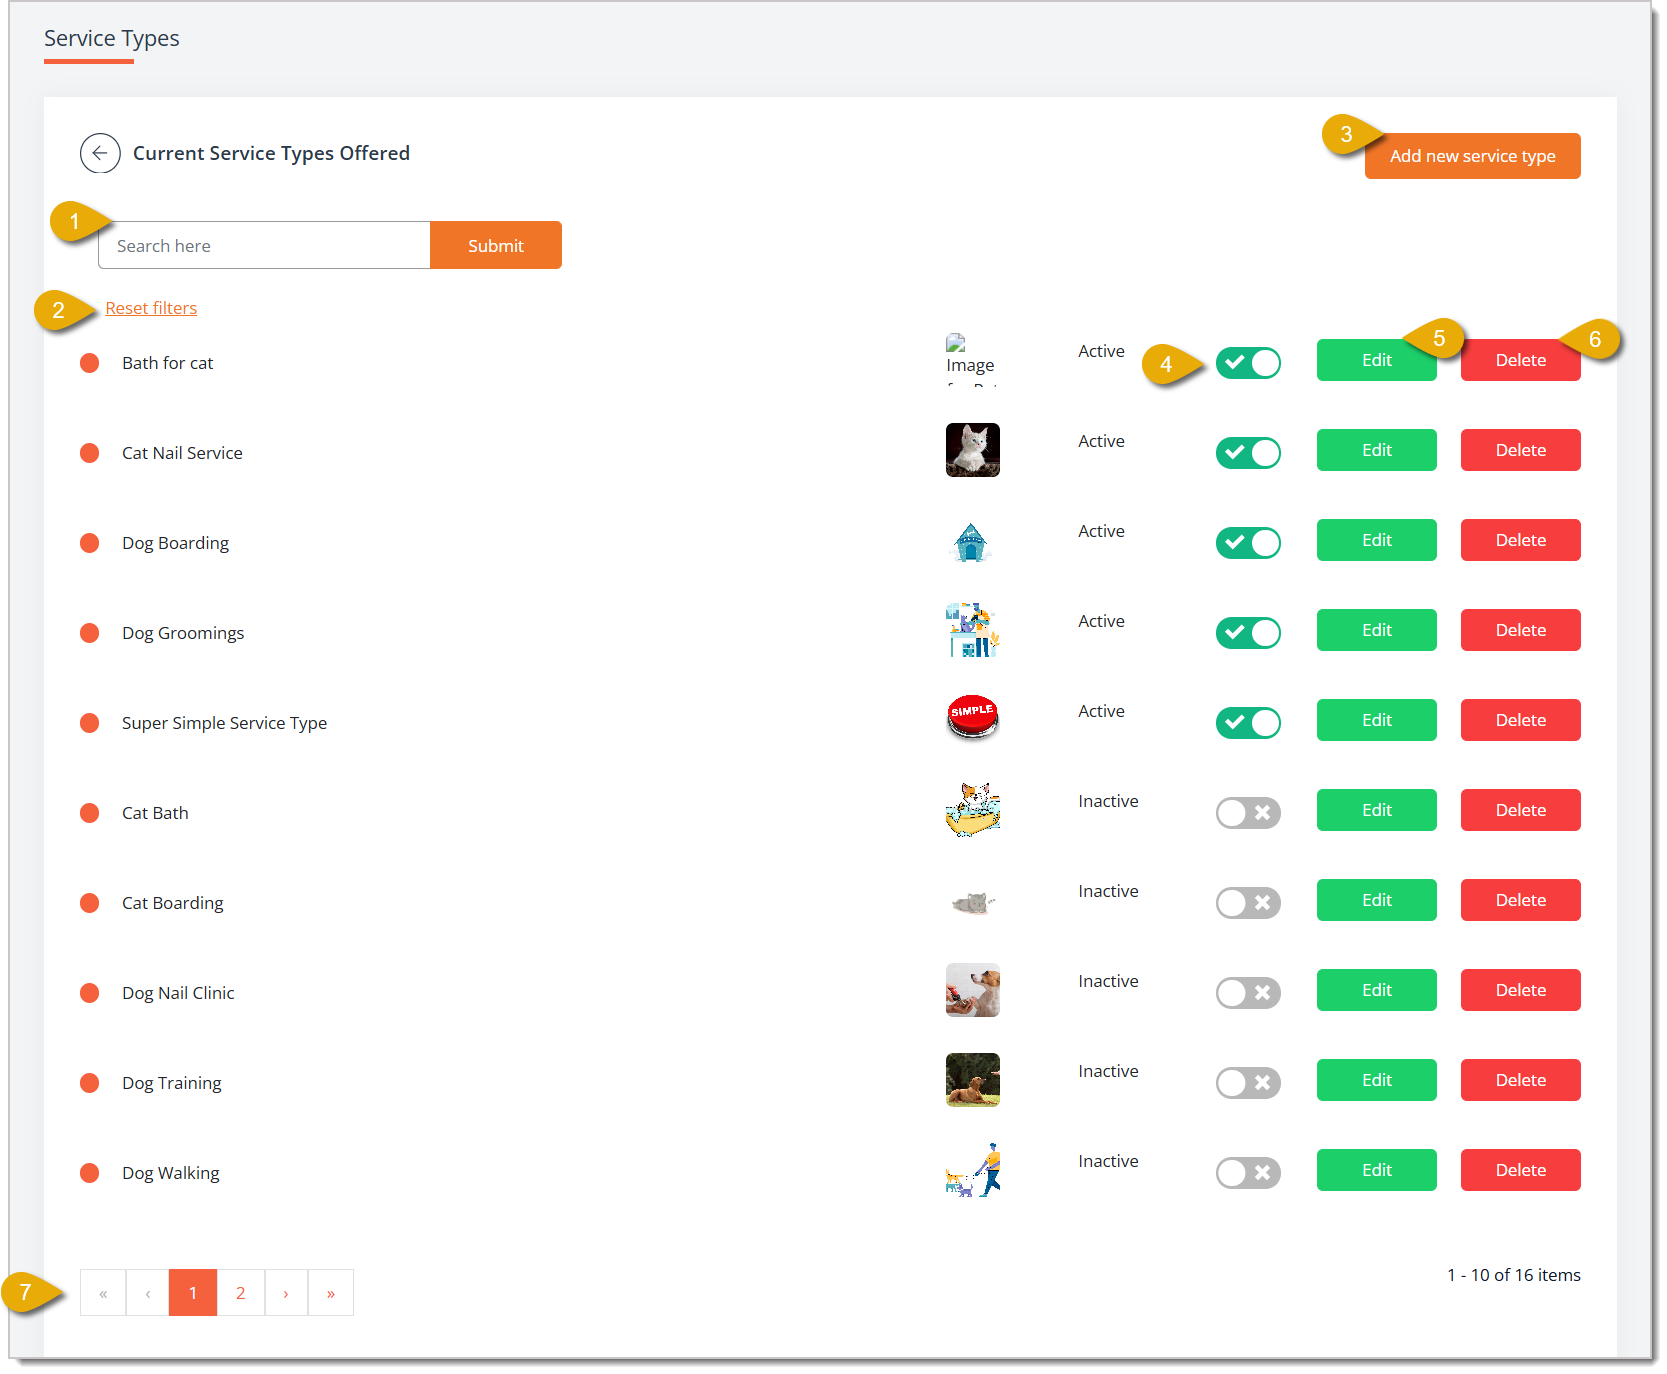Click the Dog Walking illustration icon
Viewport: 1667px width, 1374px height.
click(x=972, y=1170)
